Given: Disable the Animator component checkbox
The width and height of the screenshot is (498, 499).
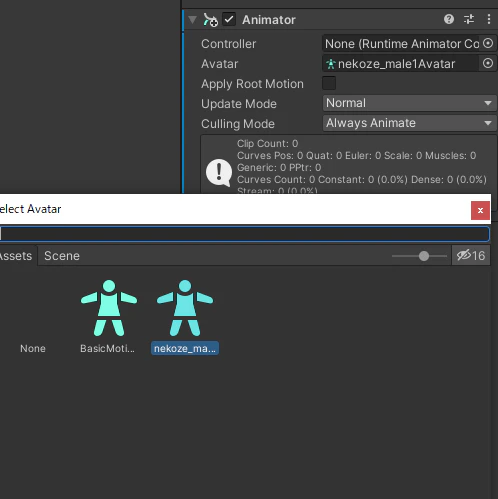Looking at the screenshot, I should [x=229, y=19].
